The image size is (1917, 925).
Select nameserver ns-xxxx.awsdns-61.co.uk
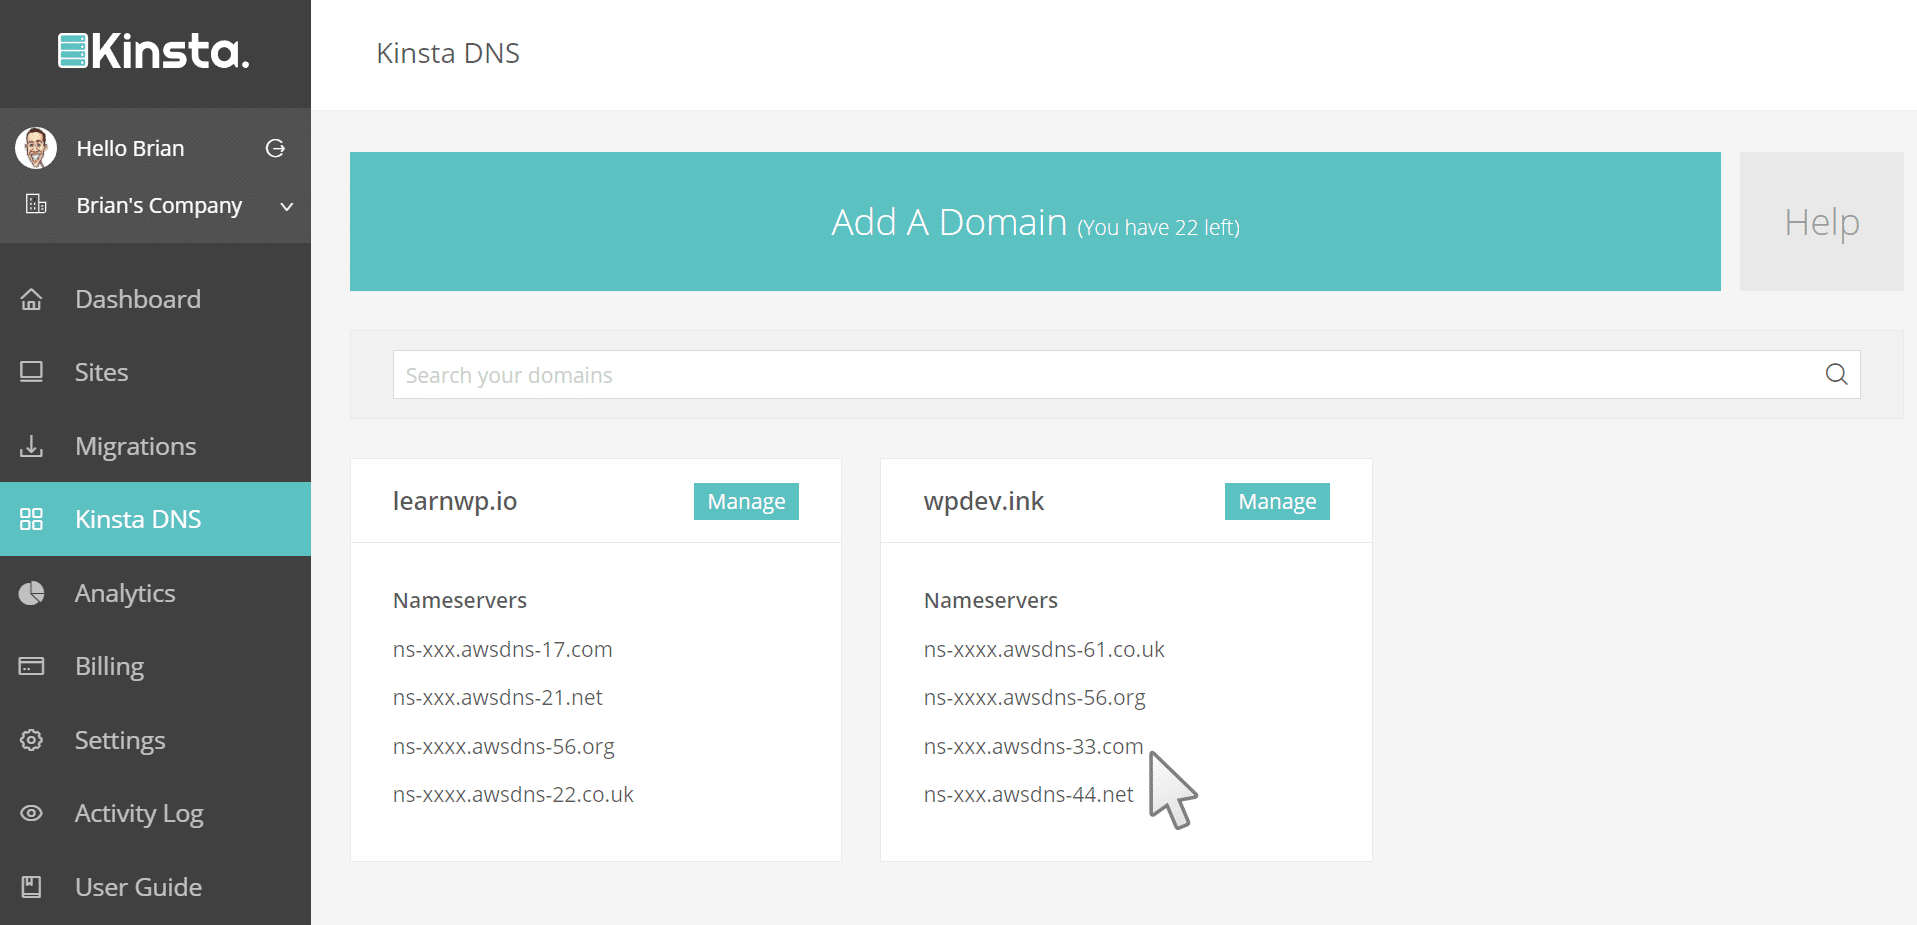[1044, 650]
